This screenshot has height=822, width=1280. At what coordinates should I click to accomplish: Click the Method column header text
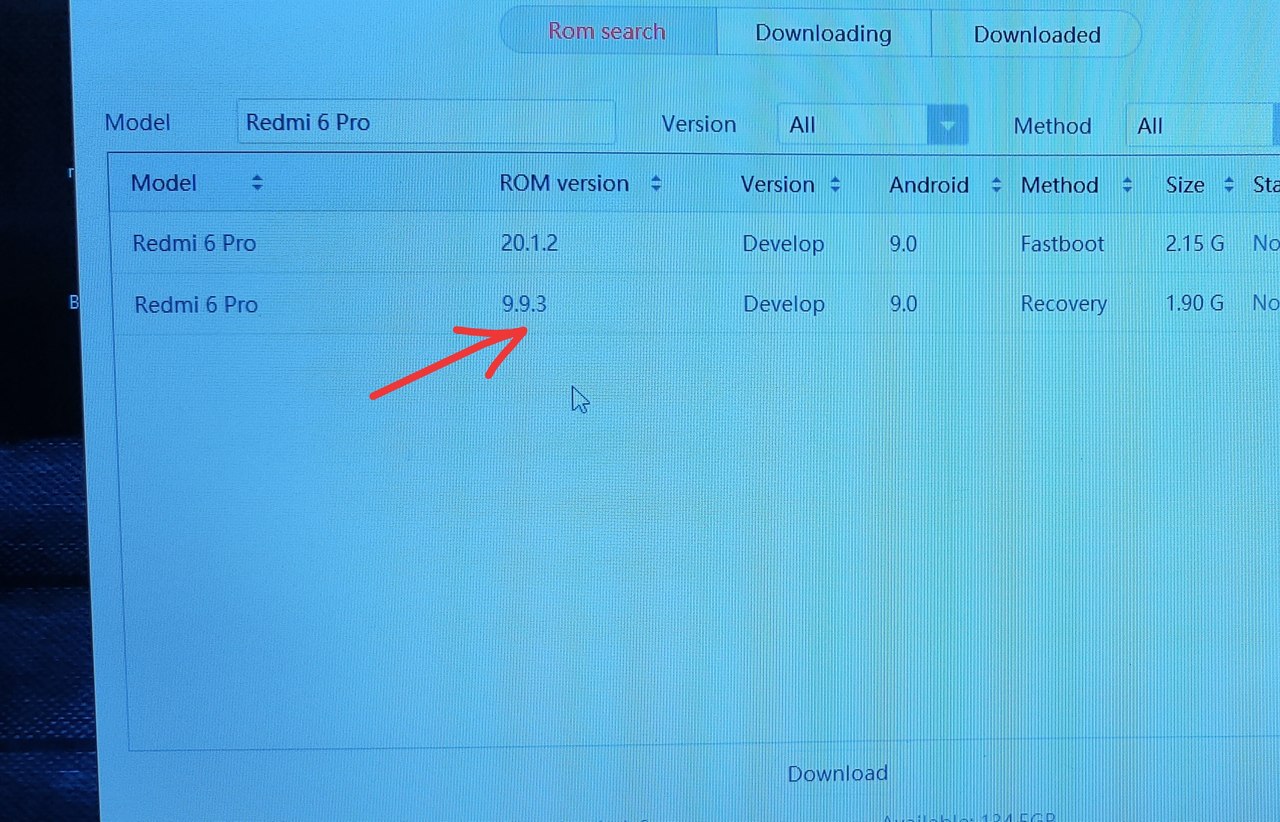pos(1060,185)
